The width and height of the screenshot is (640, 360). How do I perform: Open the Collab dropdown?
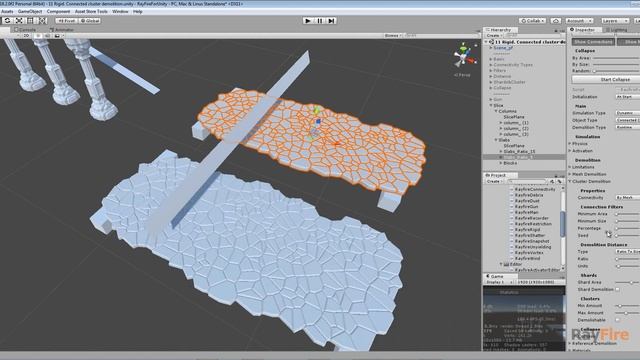pos(533,20)
